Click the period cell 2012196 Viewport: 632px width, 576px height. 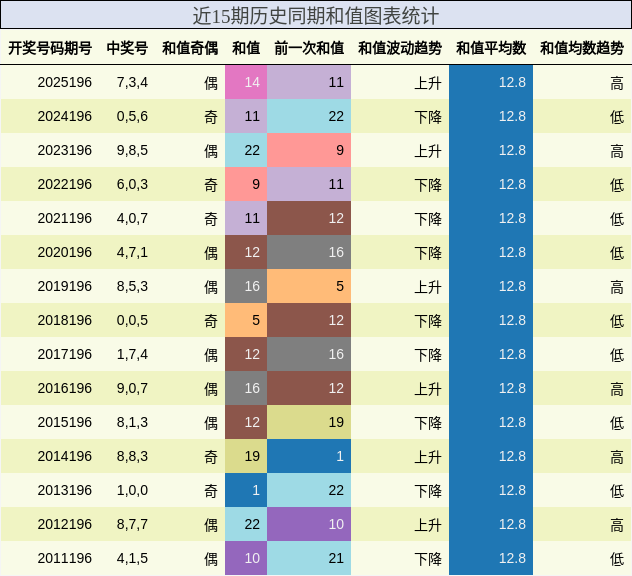click(65, 524)
